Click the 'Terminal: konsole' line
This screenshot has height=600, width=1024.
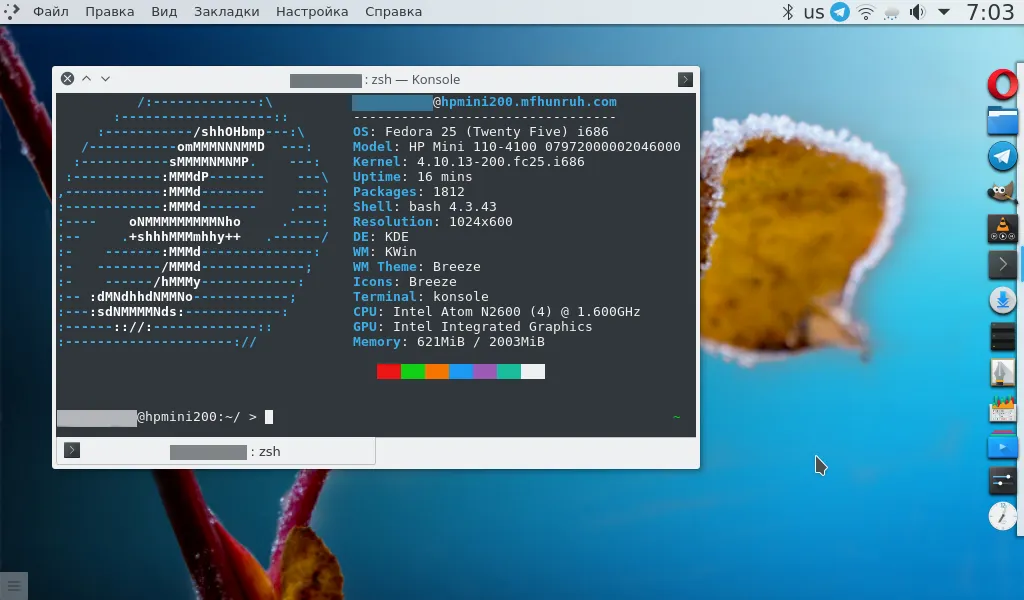coord(421,297)
